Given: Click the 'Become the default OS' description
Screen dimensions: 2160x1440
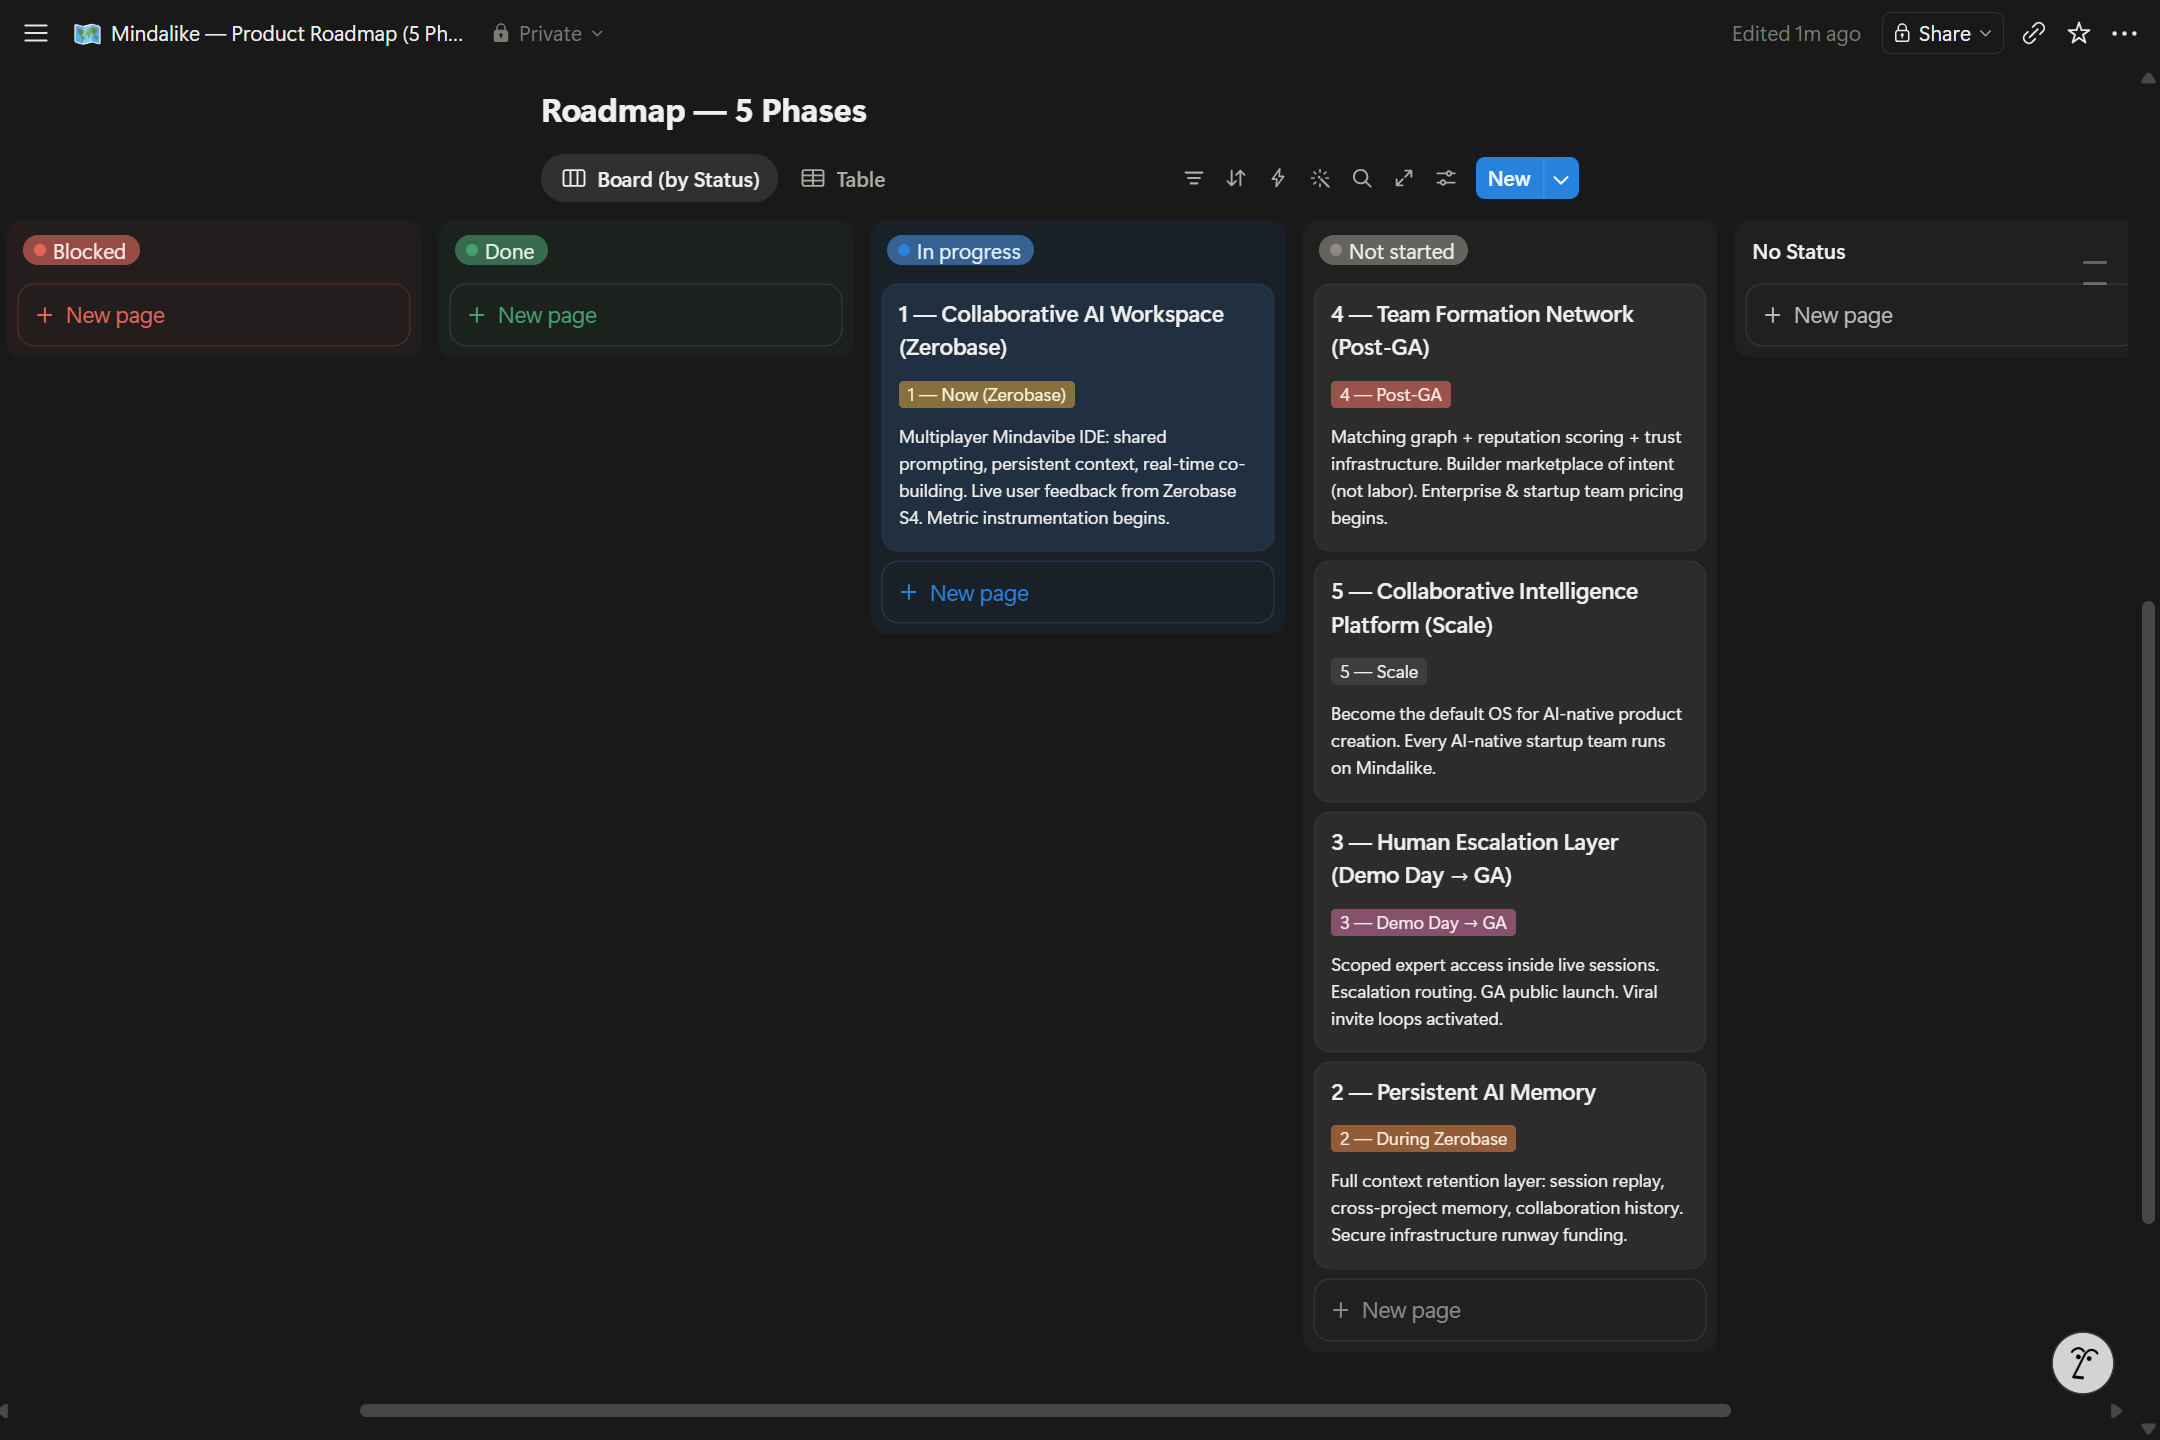Looking at the screenshot, I should (x=1506, y=740).
